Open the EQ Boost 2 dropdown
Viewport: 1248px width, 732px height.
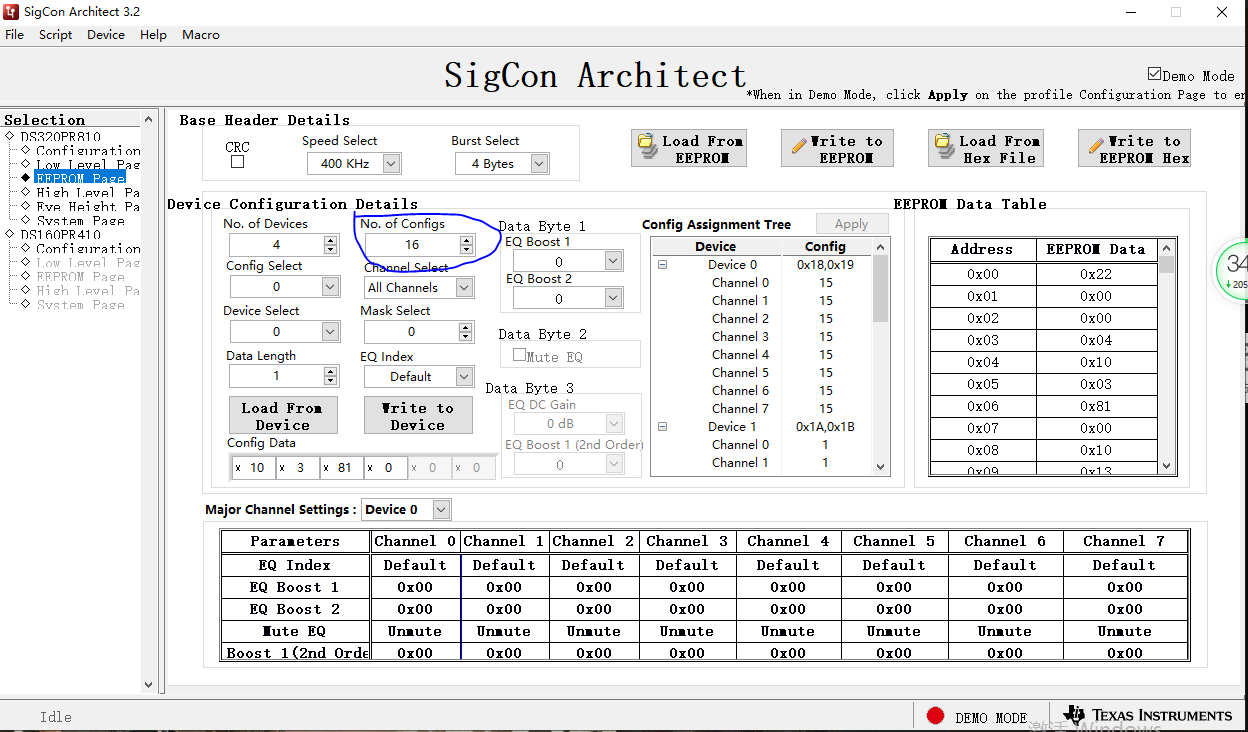click(613, 299)
